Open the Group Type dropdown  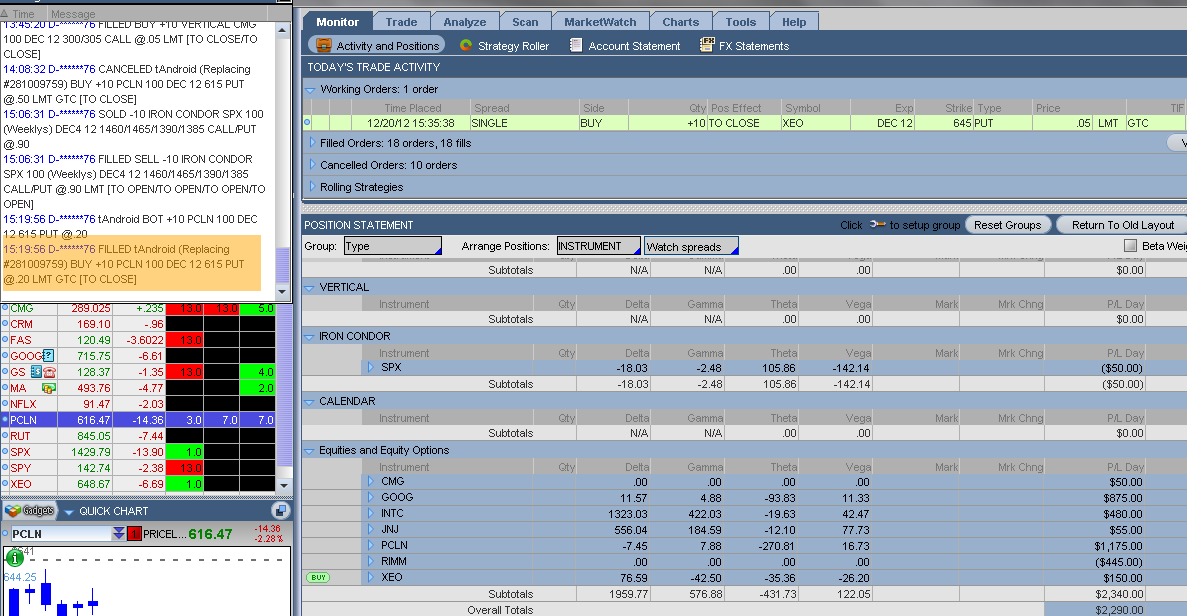tap(392, 246)
